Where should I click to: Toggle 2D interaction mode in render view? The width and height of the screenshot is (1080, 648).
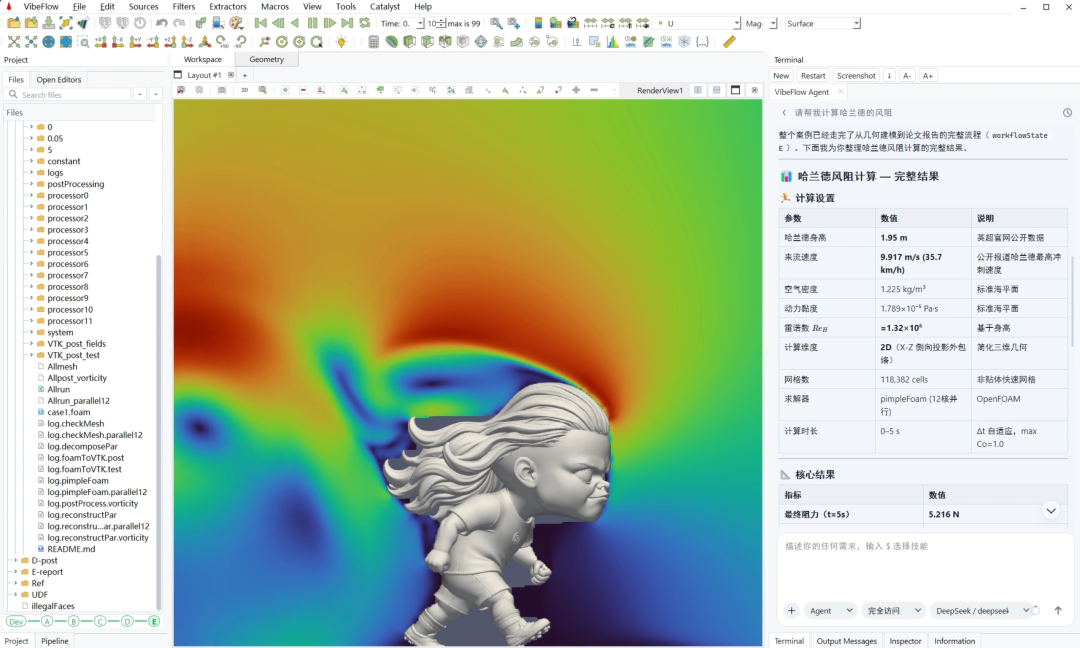245,90
